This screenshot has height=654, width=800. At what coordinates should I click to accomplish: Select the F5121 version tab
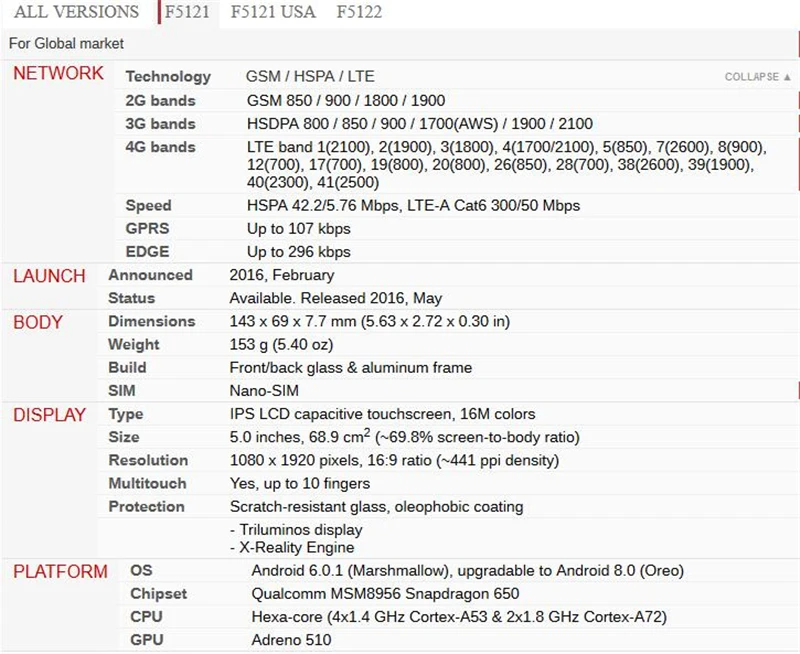pyautogui.click(x=187, y=11)
